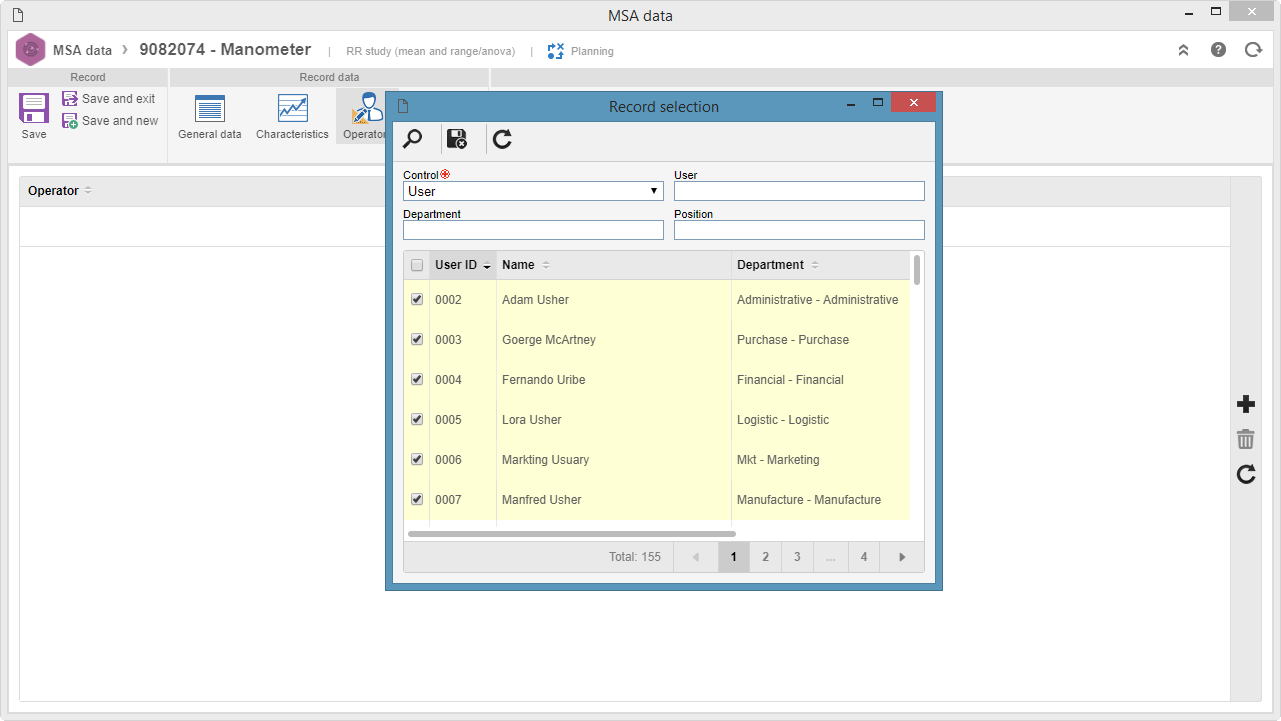Image resolution: width=1281 pixels, height=721 pixels.
Task: Click the trash icon to delete operator
Action: click(1245, 439)
